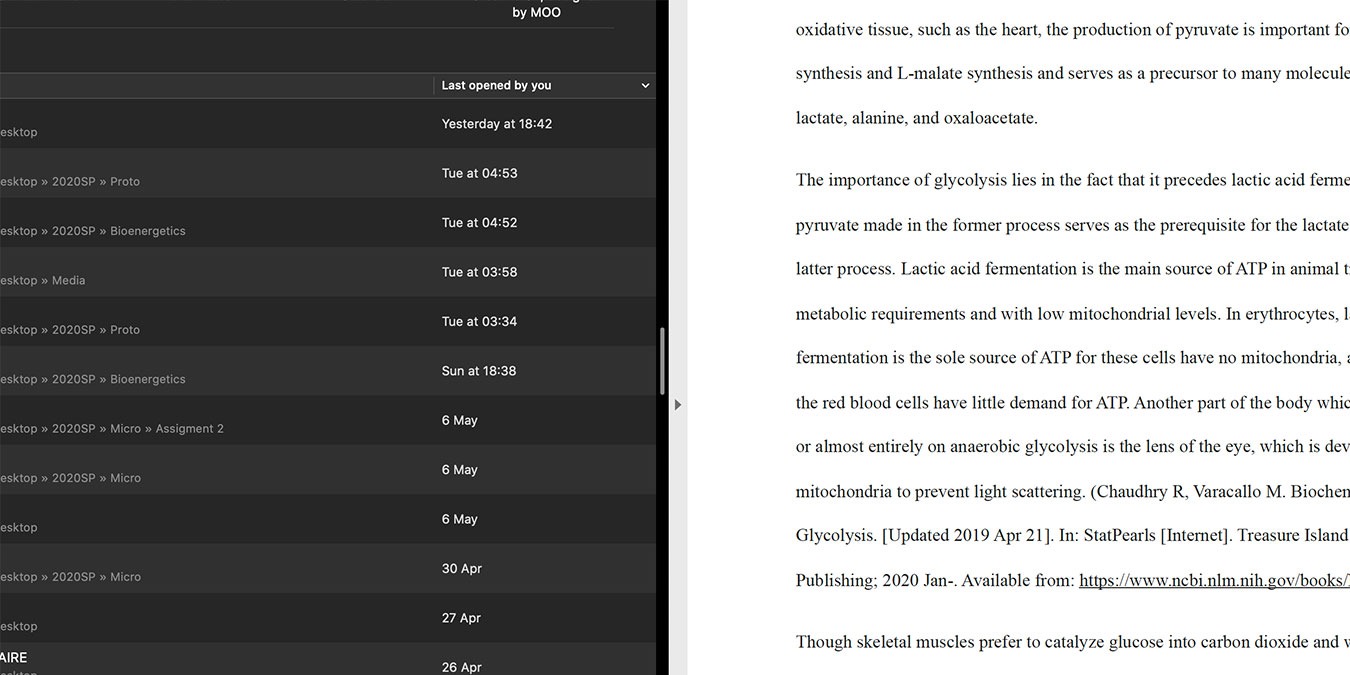This screenshot has height=675, width=1350.
Task: Click the file list scrollbar thumb
Action: coord(661,360)
